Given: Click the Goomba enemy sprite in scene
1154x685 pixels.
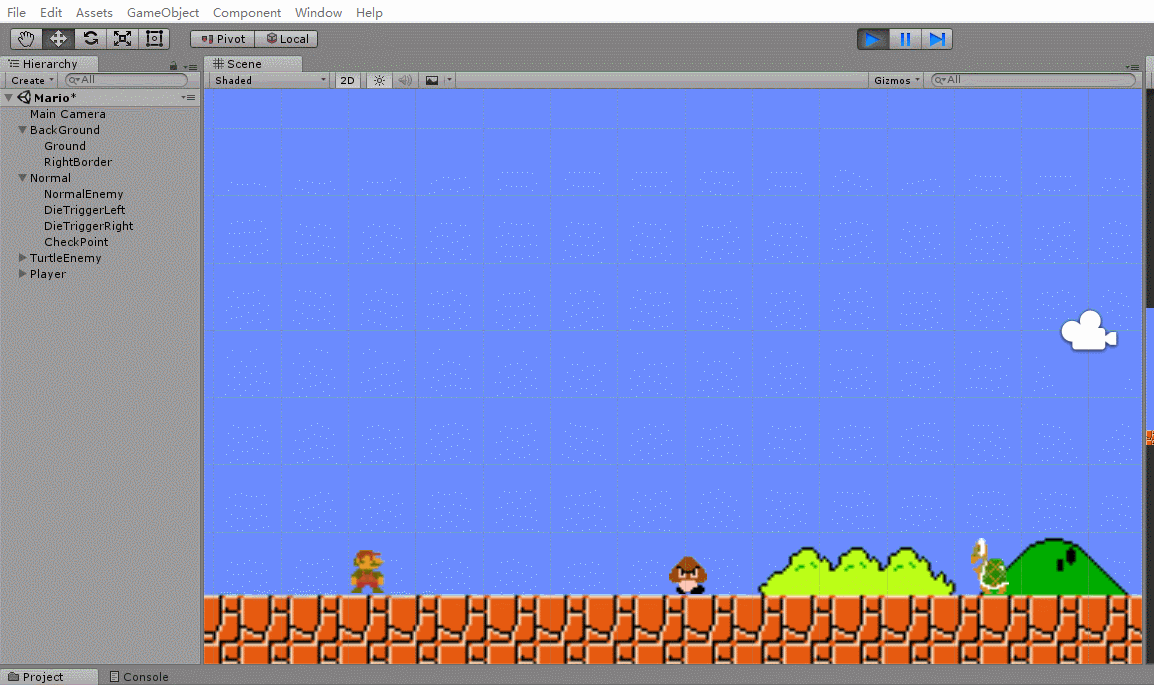Looking at the screenshot, I should pyautogui.click(x=688, y=575).
